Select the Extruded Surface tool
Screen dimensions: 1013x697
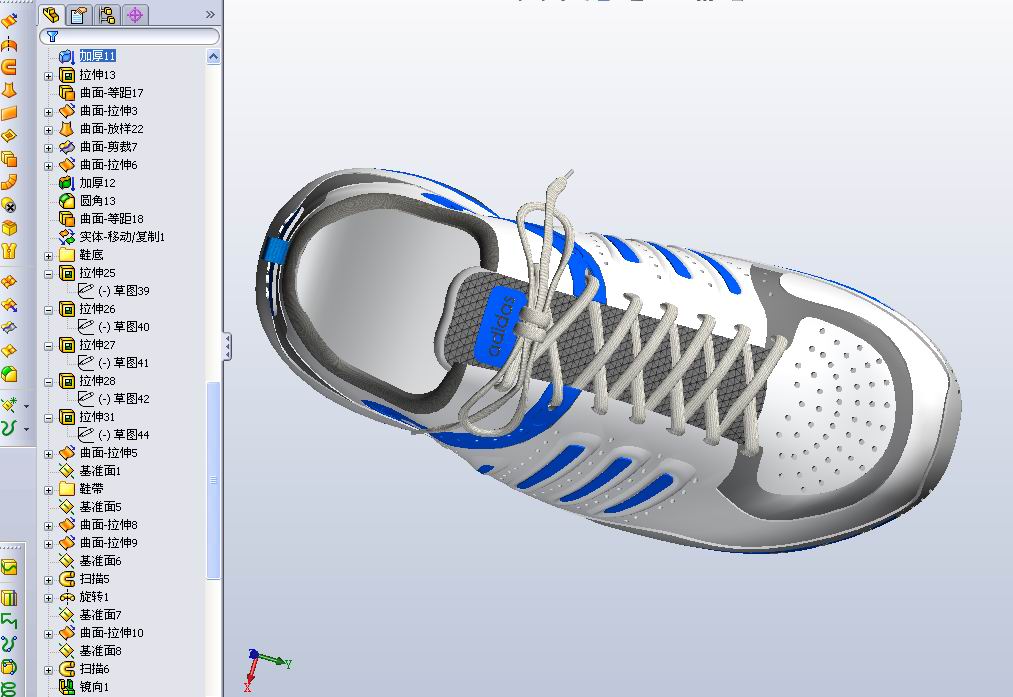click(9, 21)
